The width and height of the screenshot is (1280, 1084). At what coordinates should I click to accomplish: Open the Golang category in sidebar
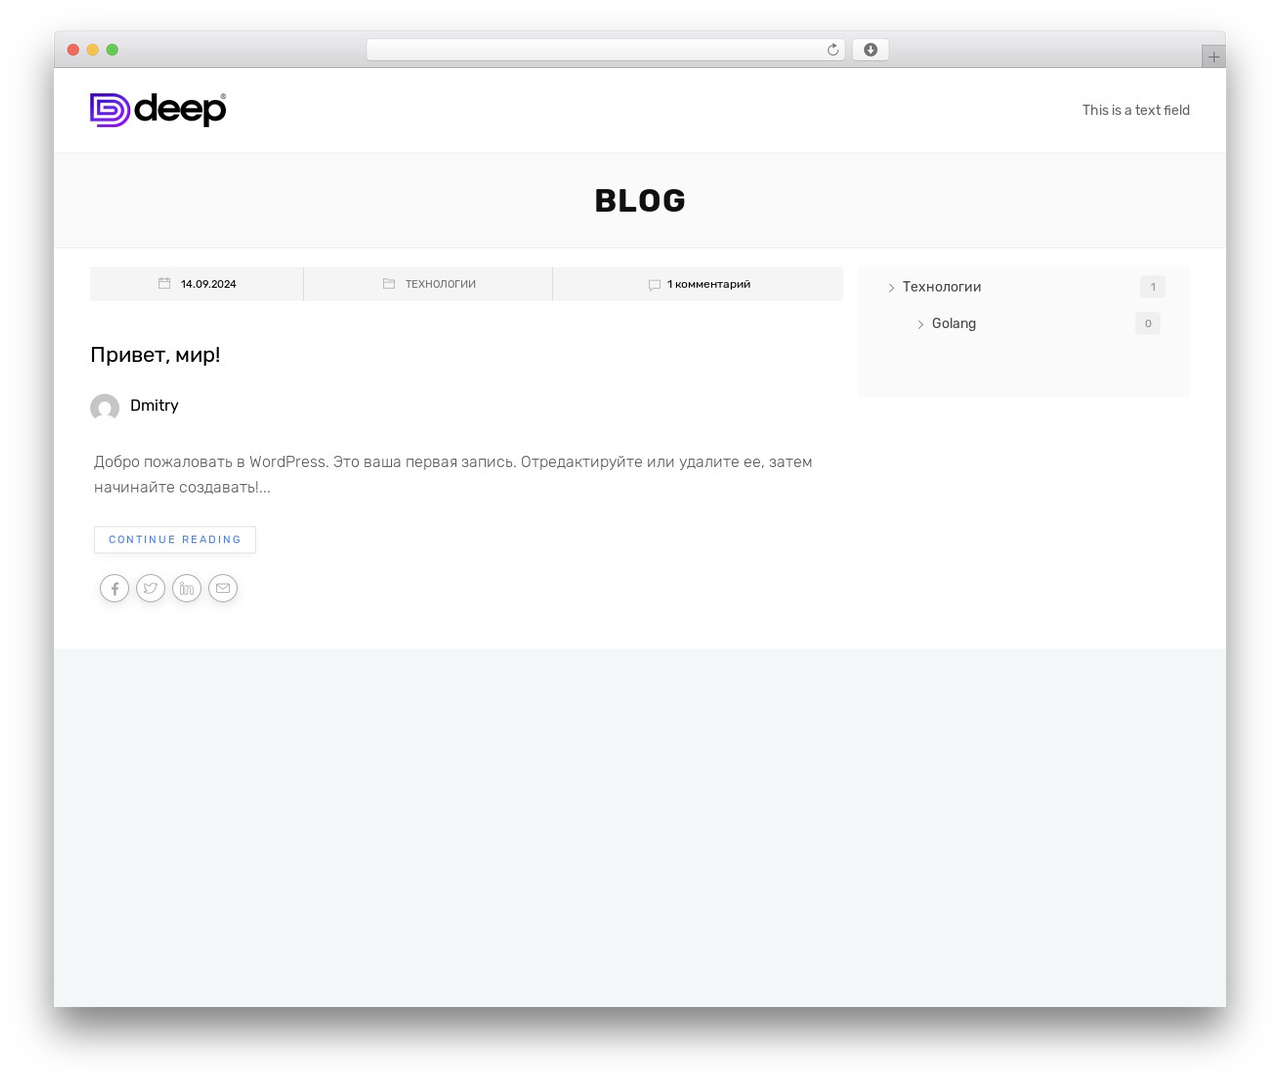(x=954, y=323)
